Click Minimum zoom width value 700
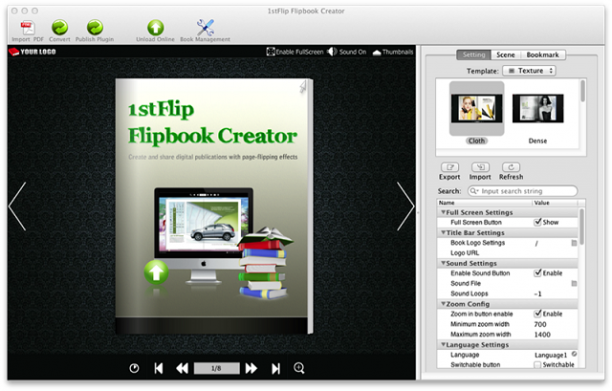This screenshot has width=612, height=391. (x=540, y=324)
